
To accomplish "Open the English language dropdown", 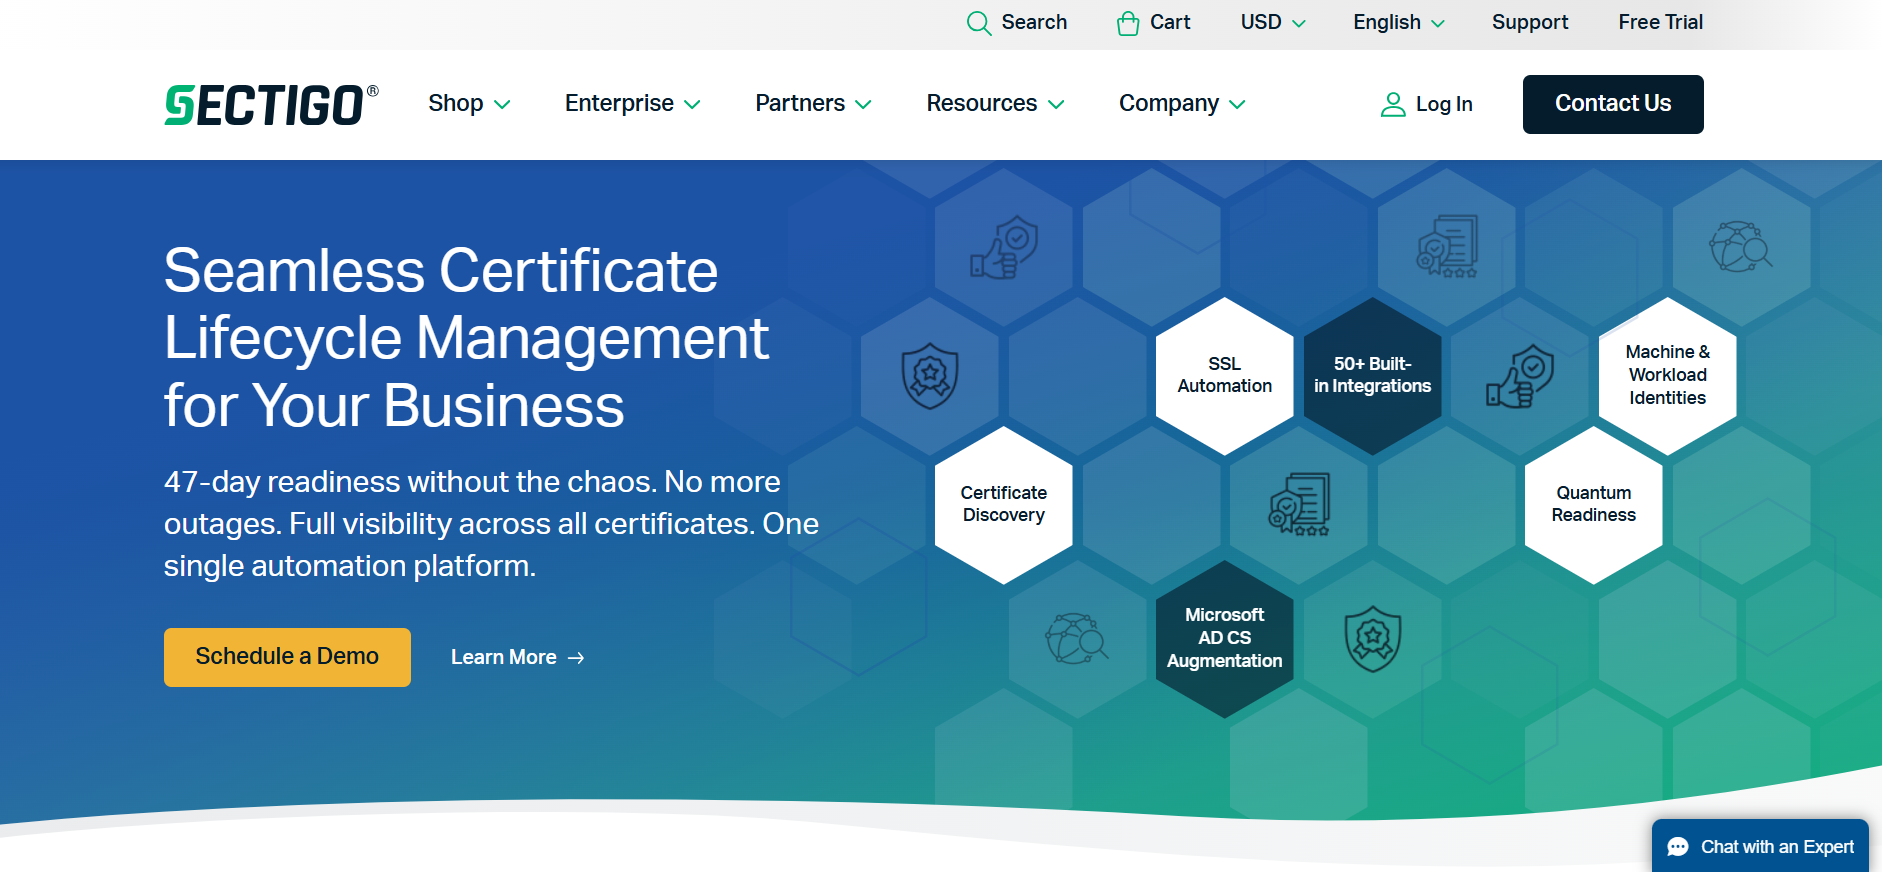I will (x=1399, y=22).
